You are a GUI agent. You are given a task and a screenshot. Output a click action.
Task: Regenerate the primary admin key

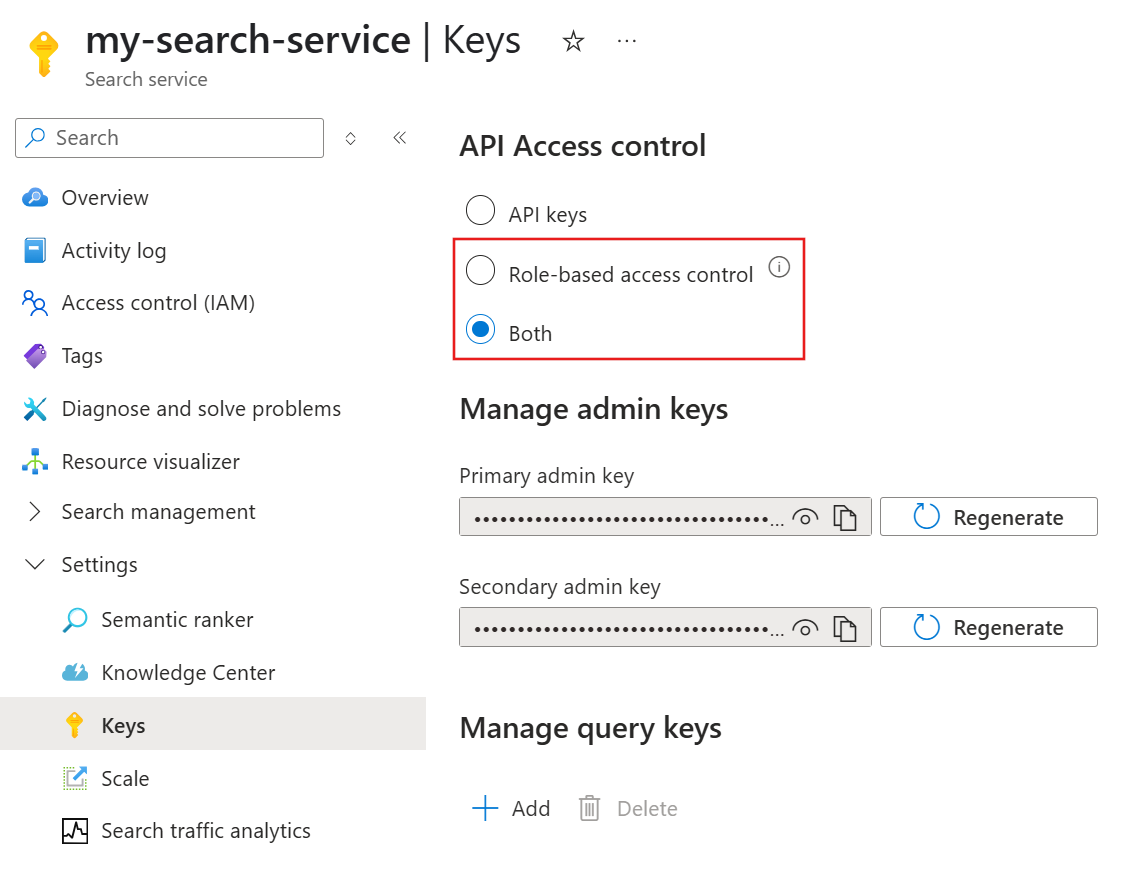pyautogui.click(x=989, y=516)
